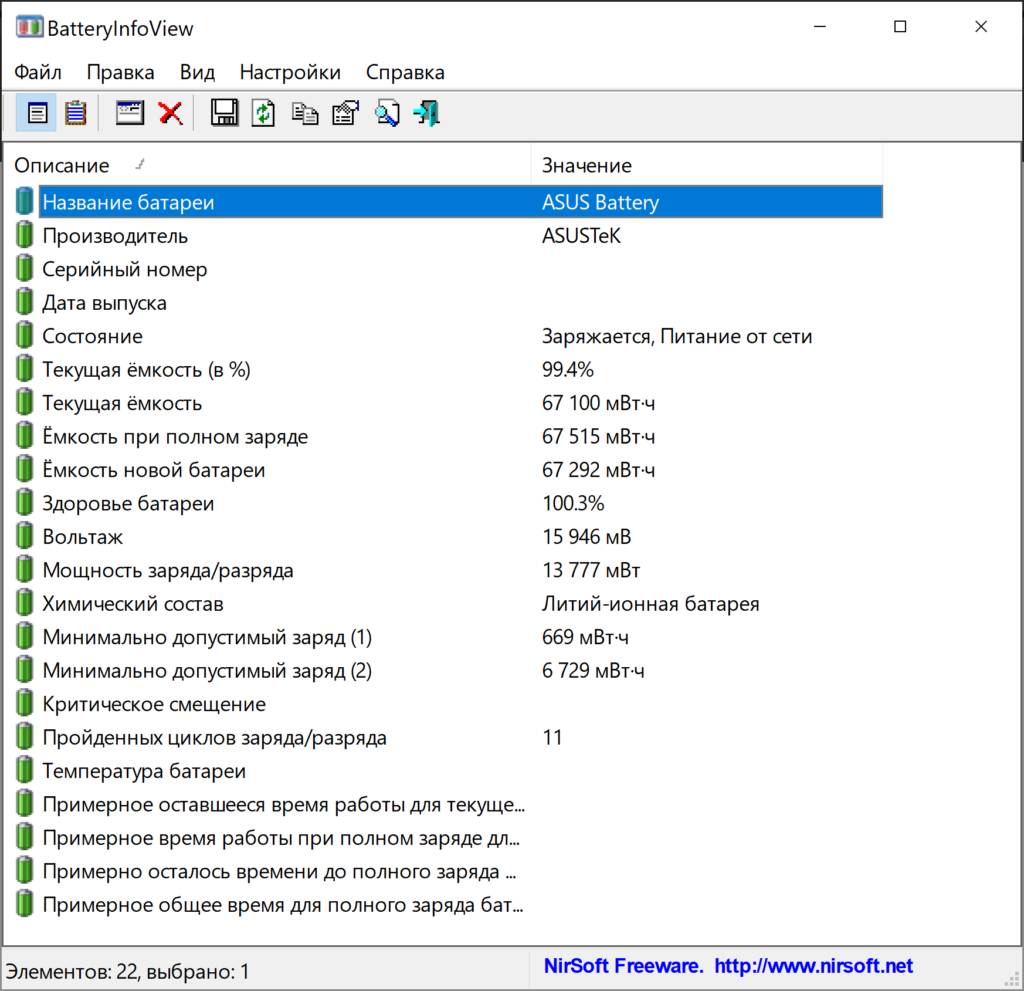Sort by the Описание column header
1024x991 pixels.
267,165
